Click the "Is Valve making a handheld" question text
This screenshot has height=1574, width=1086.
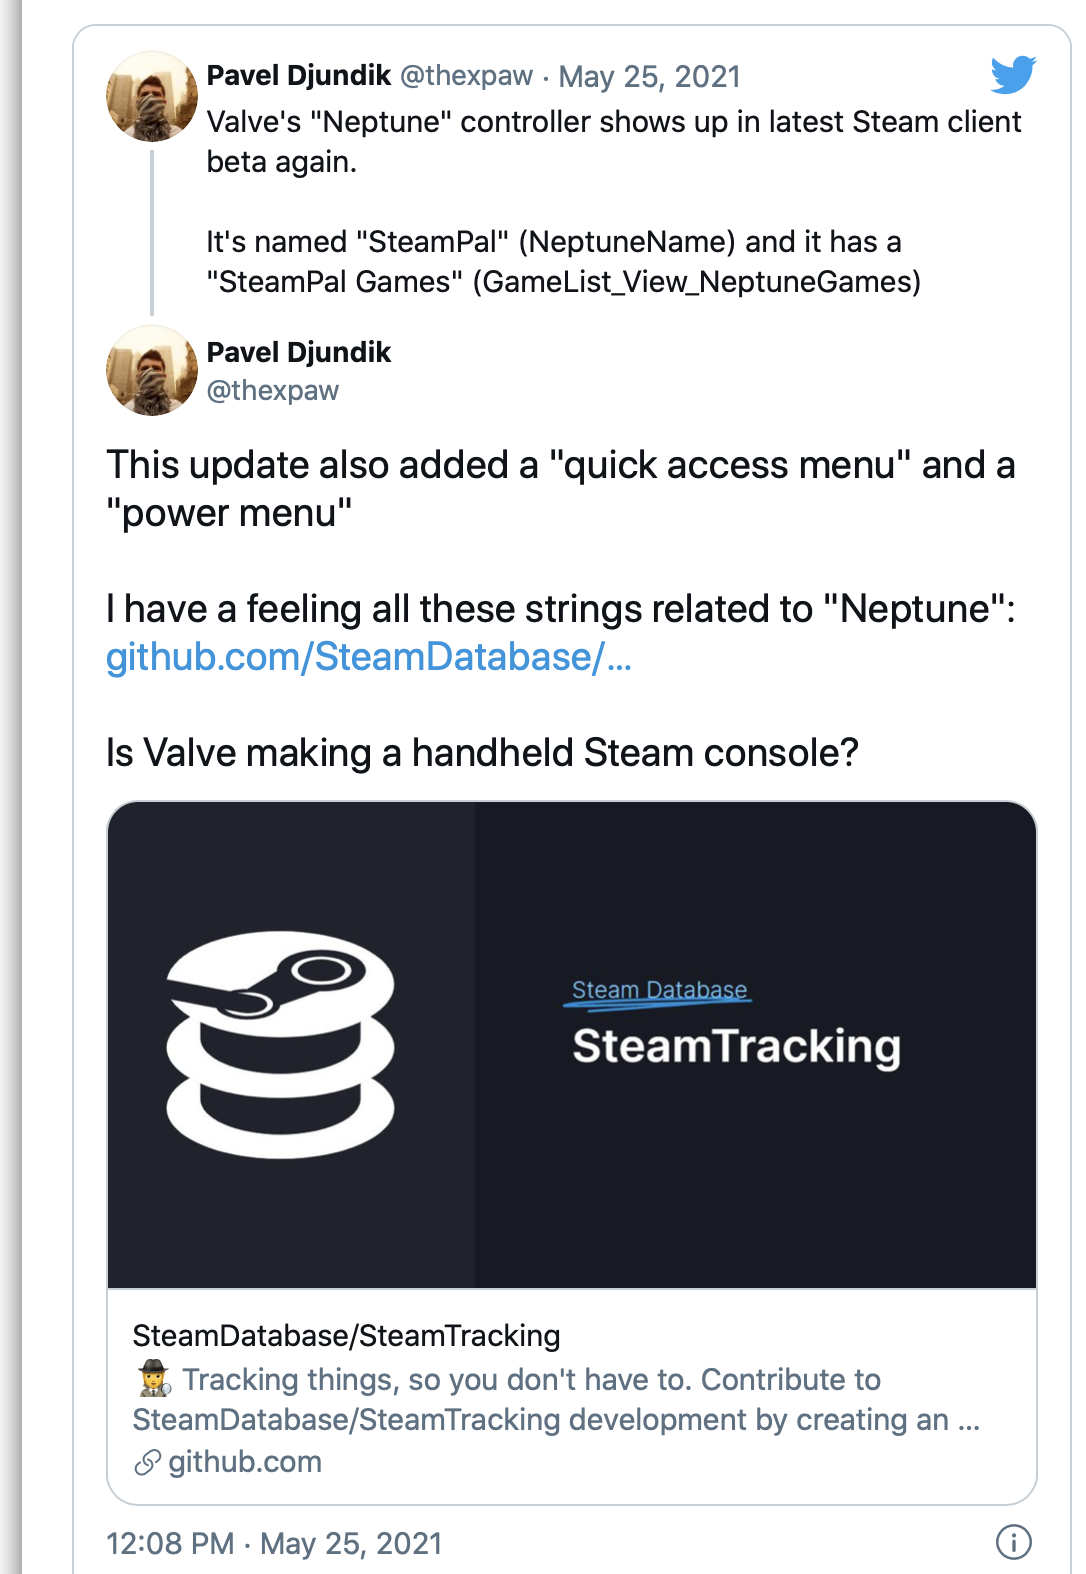[482, 753]
